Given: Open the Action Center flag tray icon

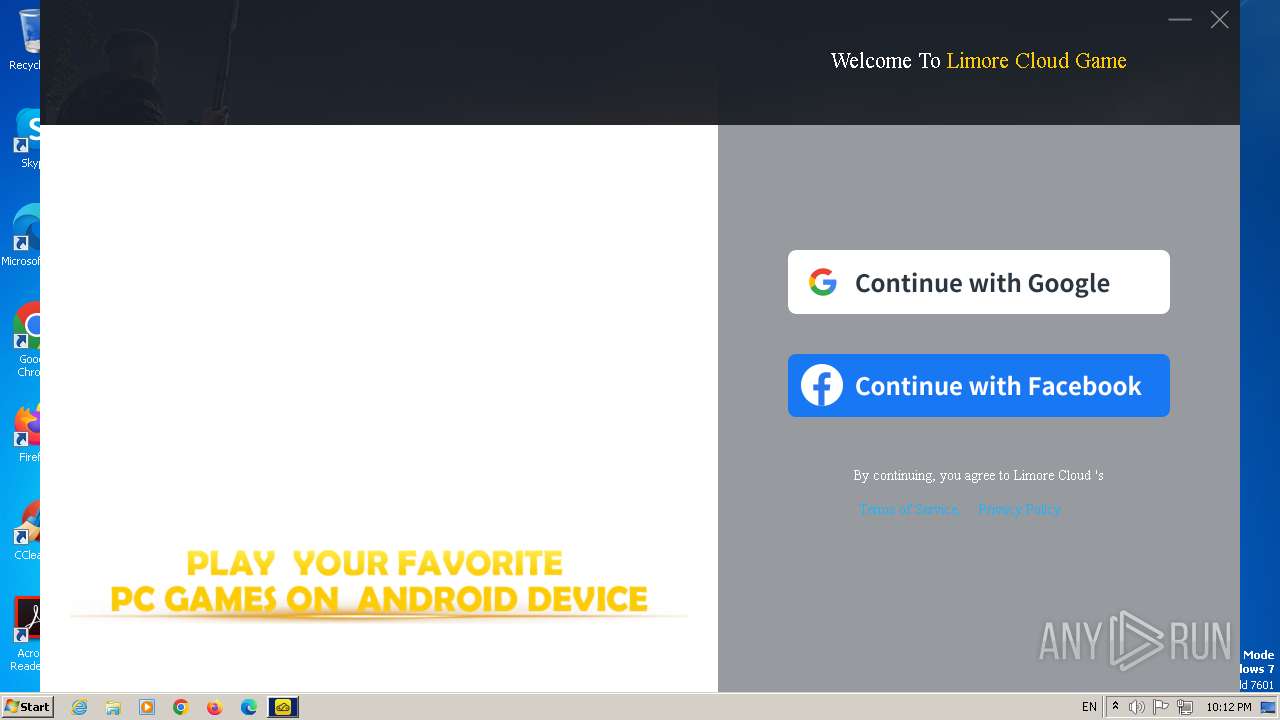Looking at the screenshot, I should point(1161,707).
